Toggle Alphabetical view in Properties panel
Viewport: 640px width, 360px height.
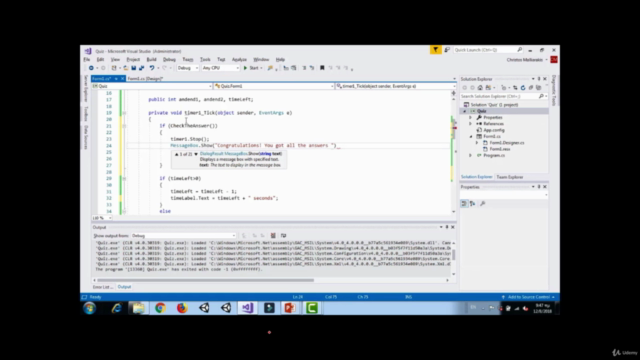(x=472, y=204)
